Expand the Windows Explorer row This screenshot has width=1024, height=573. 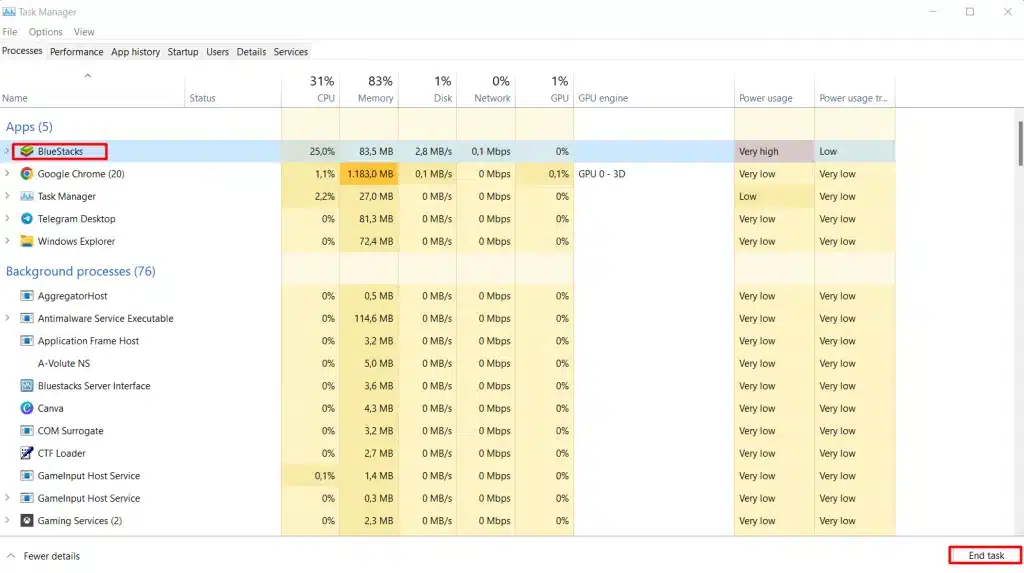click(7, 241)
